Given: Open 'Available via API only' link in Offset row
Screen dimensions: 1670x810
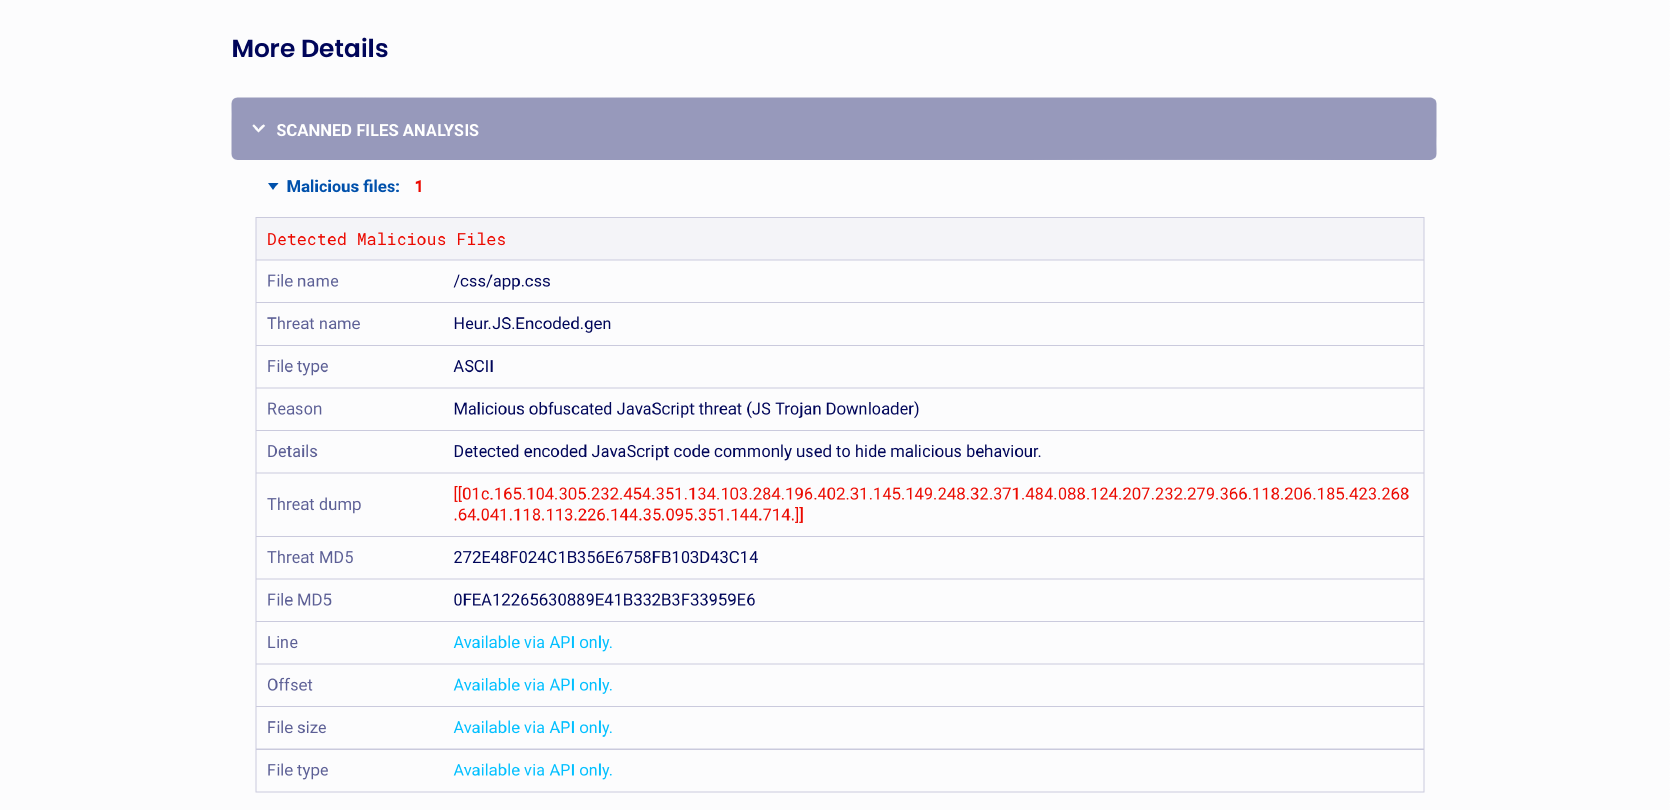Looking at the screenshot, I should click(532, 685).
